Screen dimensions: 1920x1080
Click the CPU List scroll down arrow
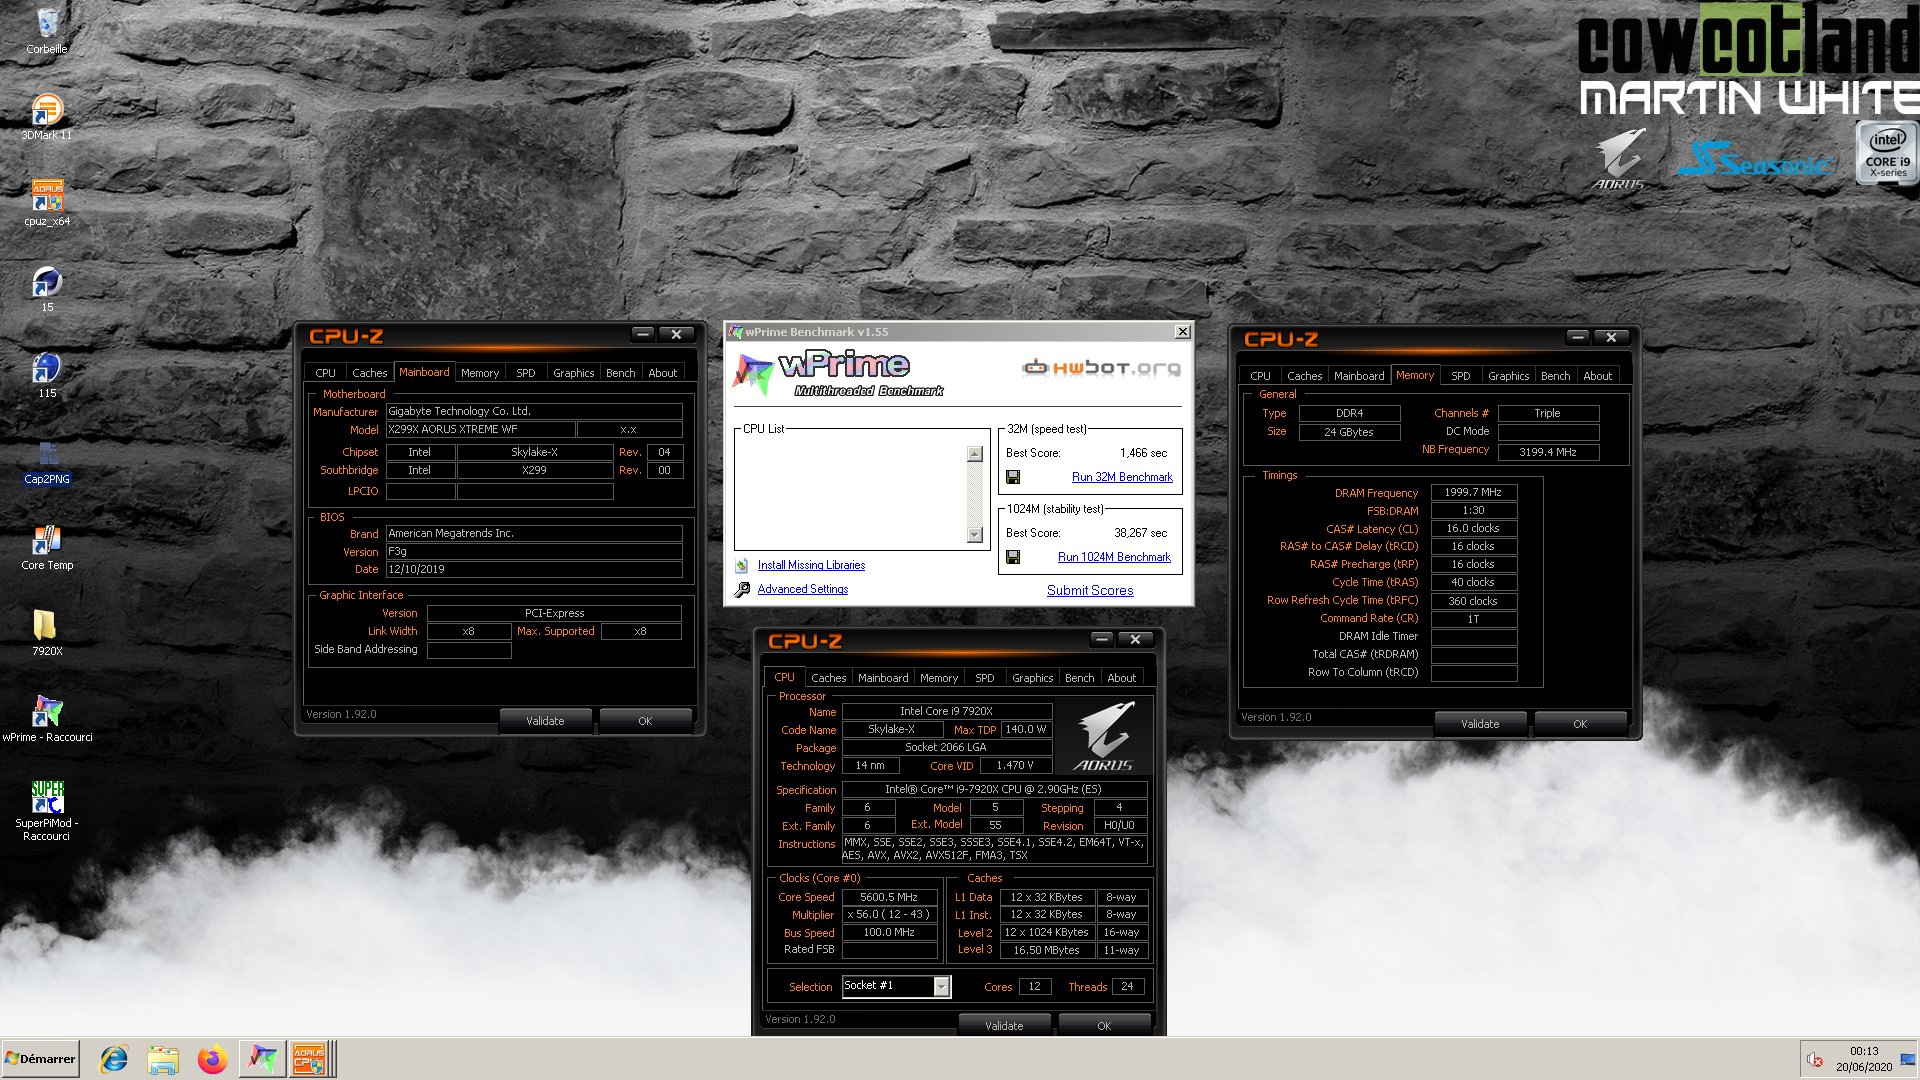(975, 535)
